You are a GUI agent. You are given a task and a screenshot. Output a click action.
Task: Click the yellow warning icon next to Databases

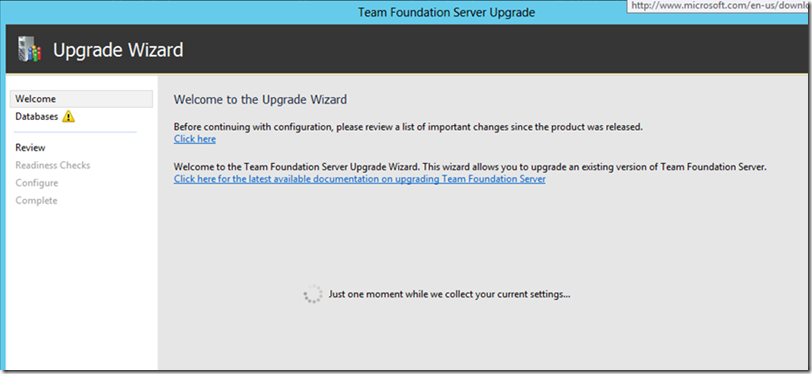[68, 117]
